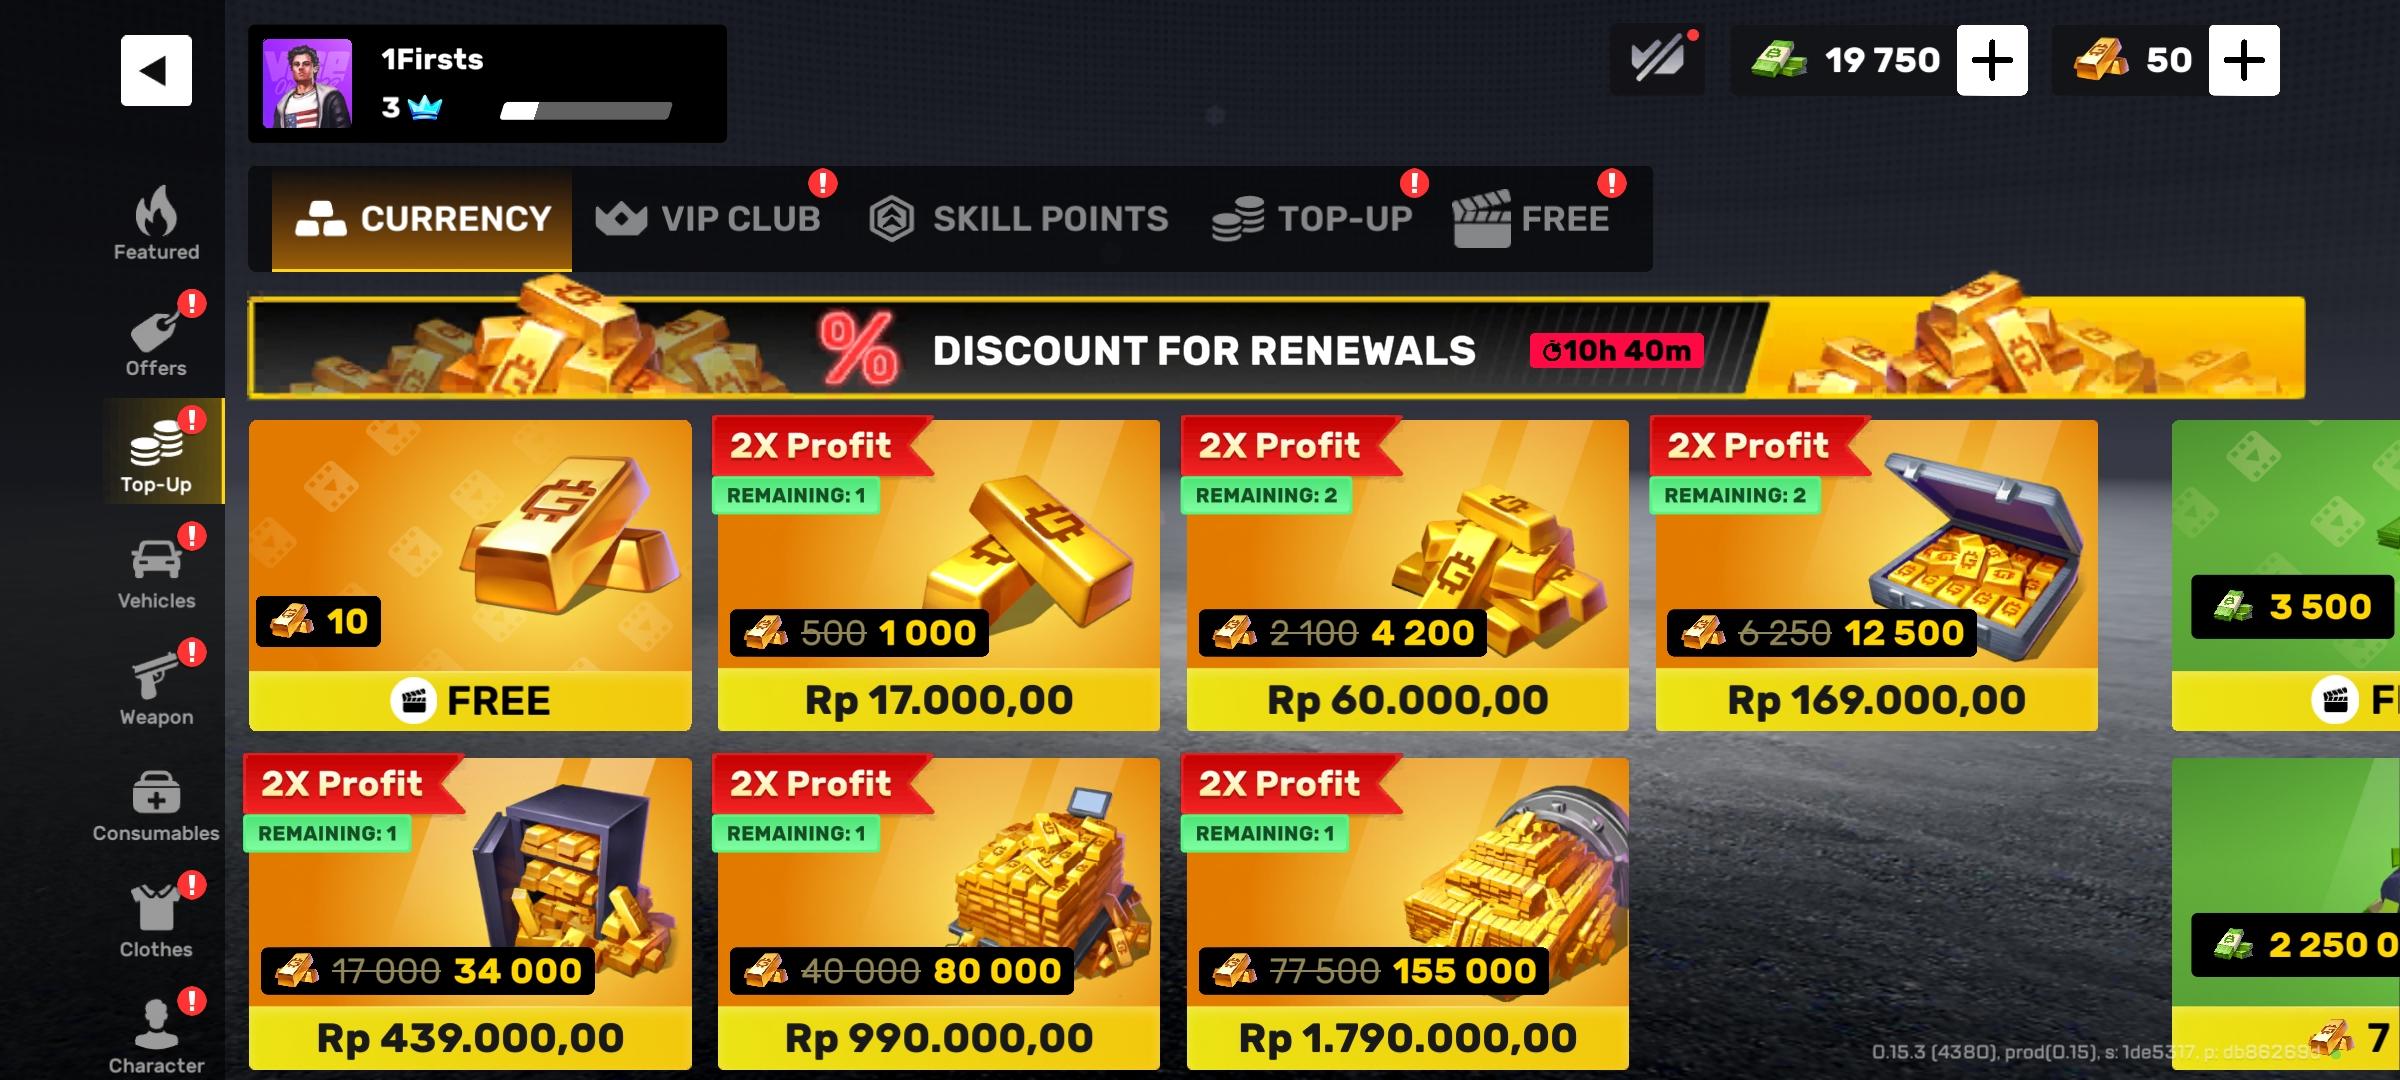Screen dimensions: 2400x1080
Task: Open Offers in the sidebar
Action: pyautogui.click(x=156, y=340)
